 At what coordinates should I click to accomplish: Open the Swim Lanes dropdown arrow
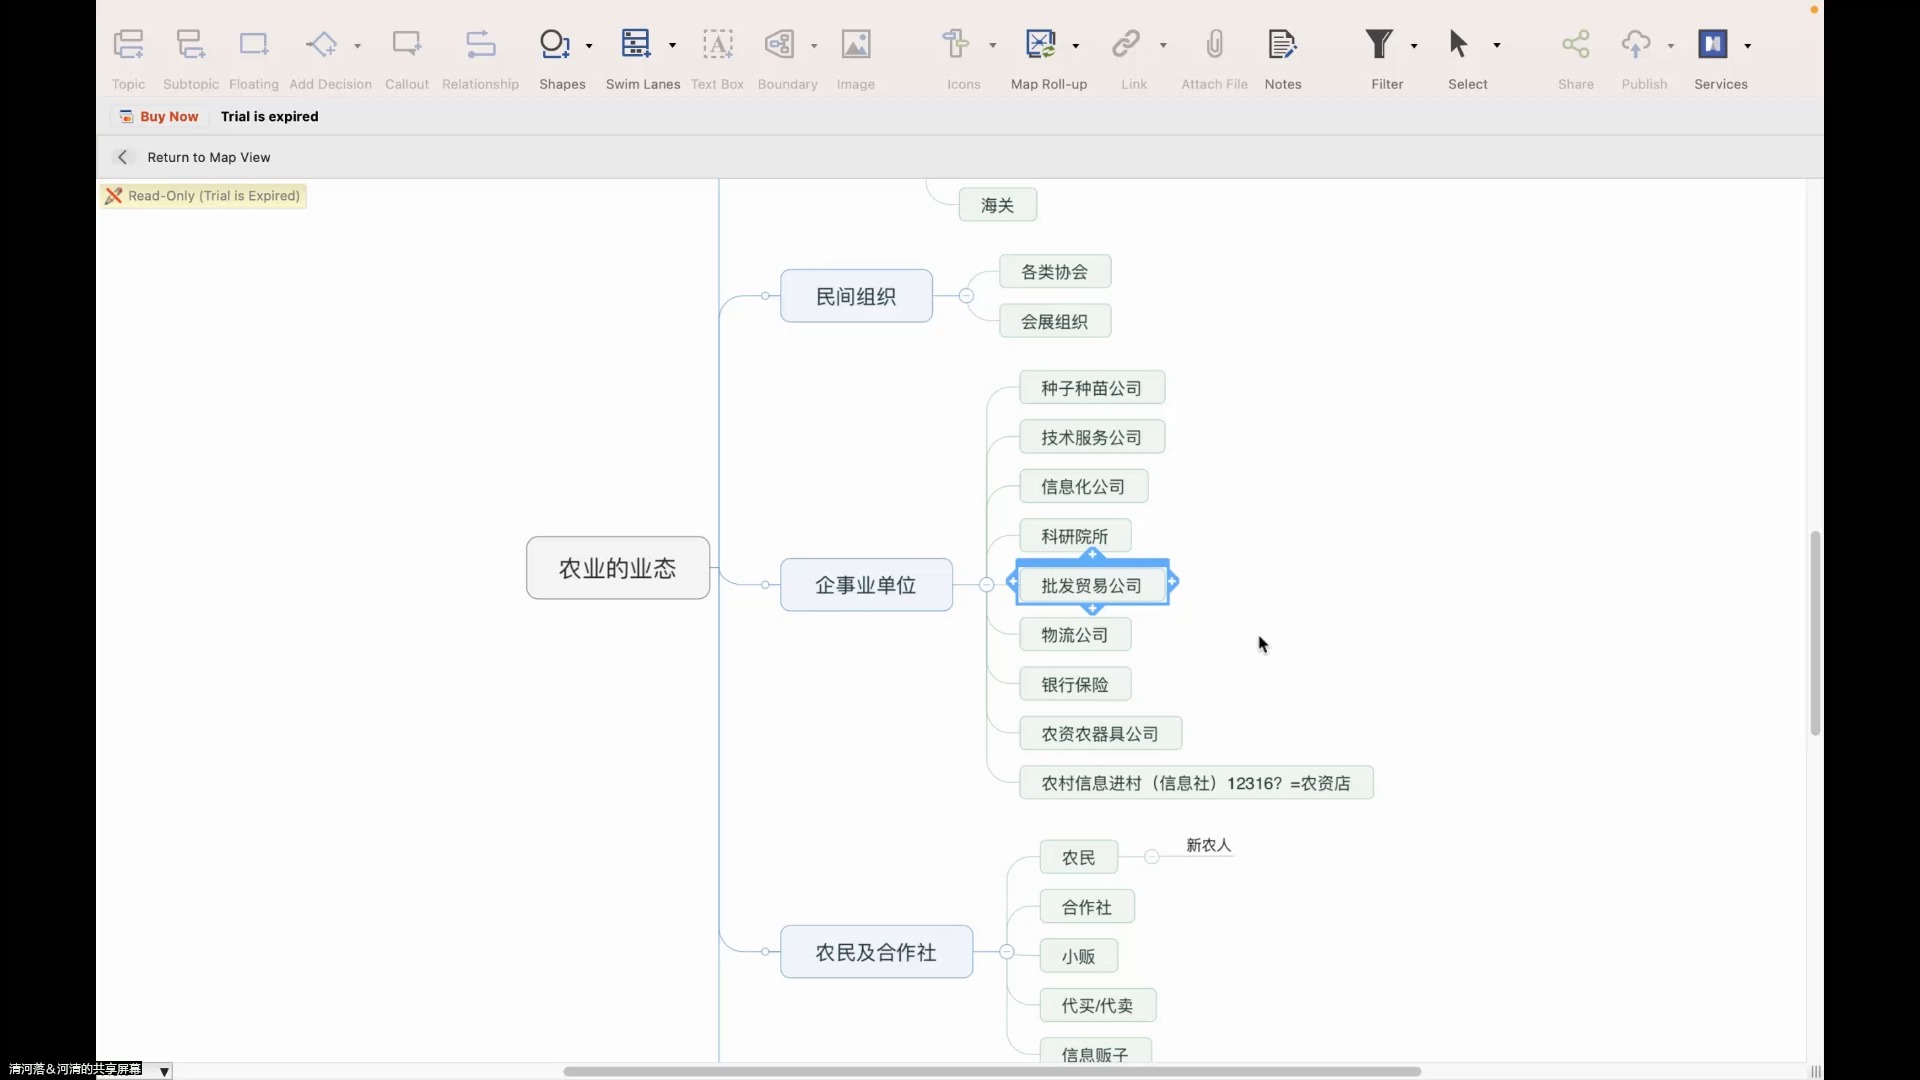[x=672, y=46]
